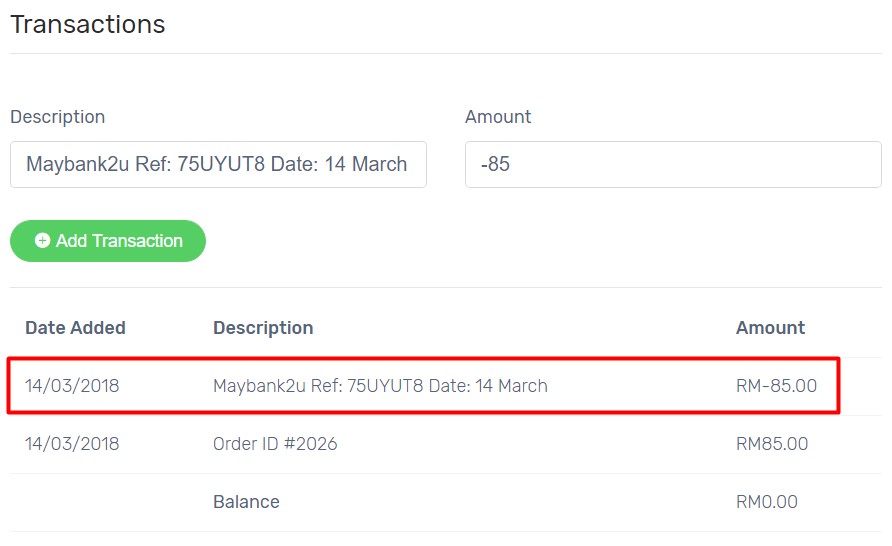The height and width of the screenshot is (546, 892).
Task: Click the Balance row label
Action: [x=246, y=502]
